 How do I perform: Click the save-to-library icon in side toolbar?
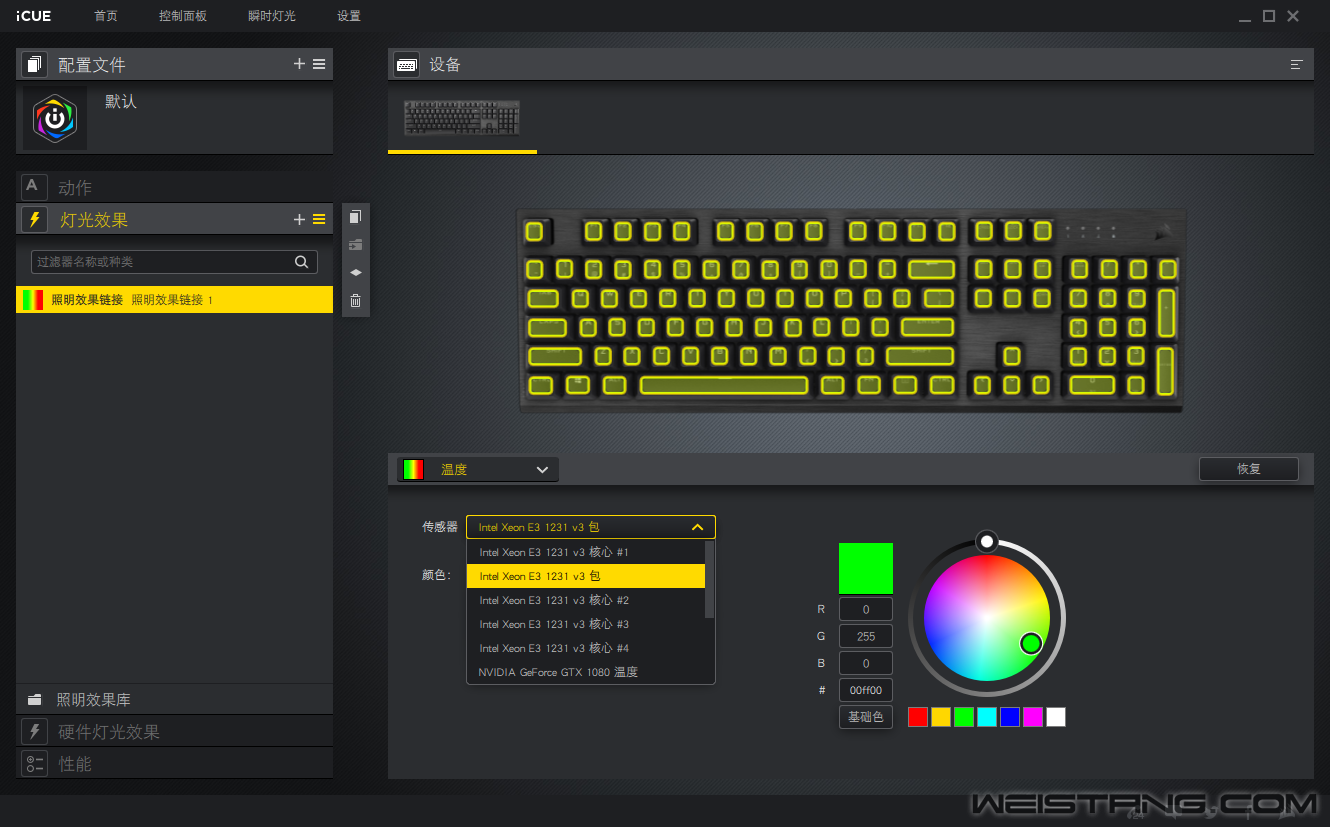coord(355,245)
